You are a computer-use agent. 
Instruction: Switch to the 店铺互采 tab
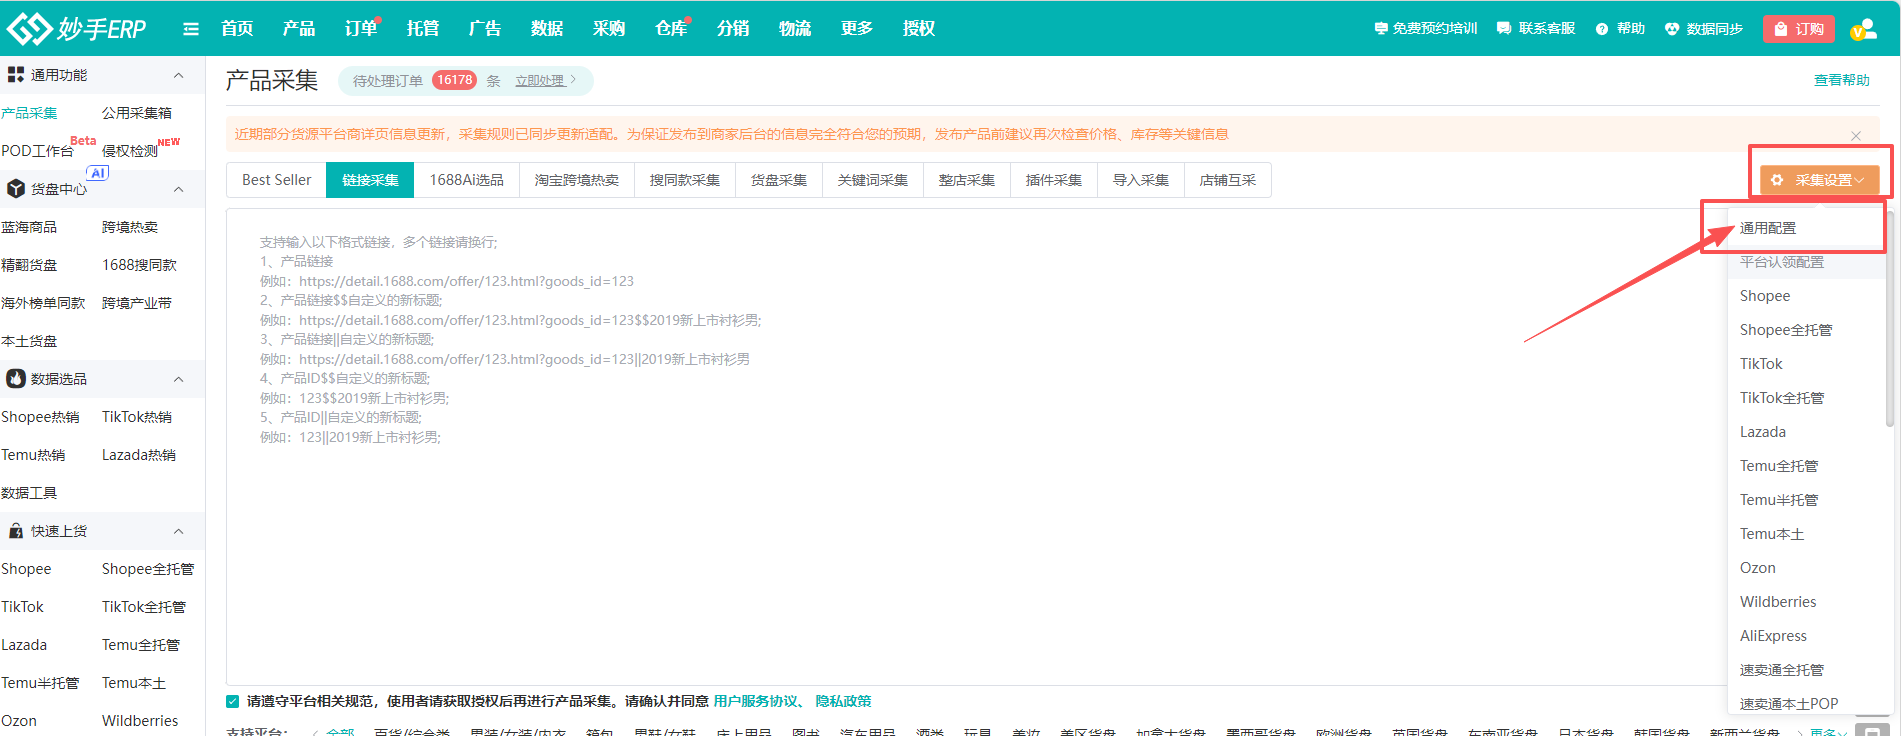click(1228, 180)
